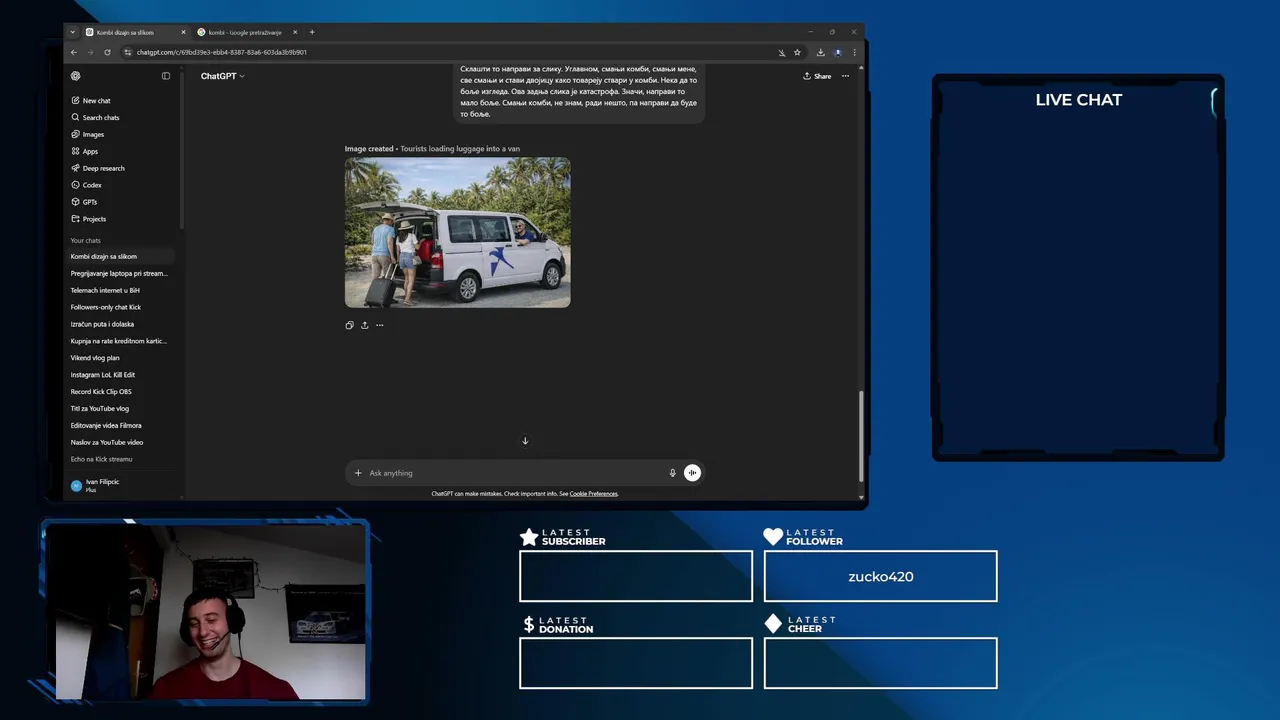Open the Cookie Preferences link

coord(593,494)
